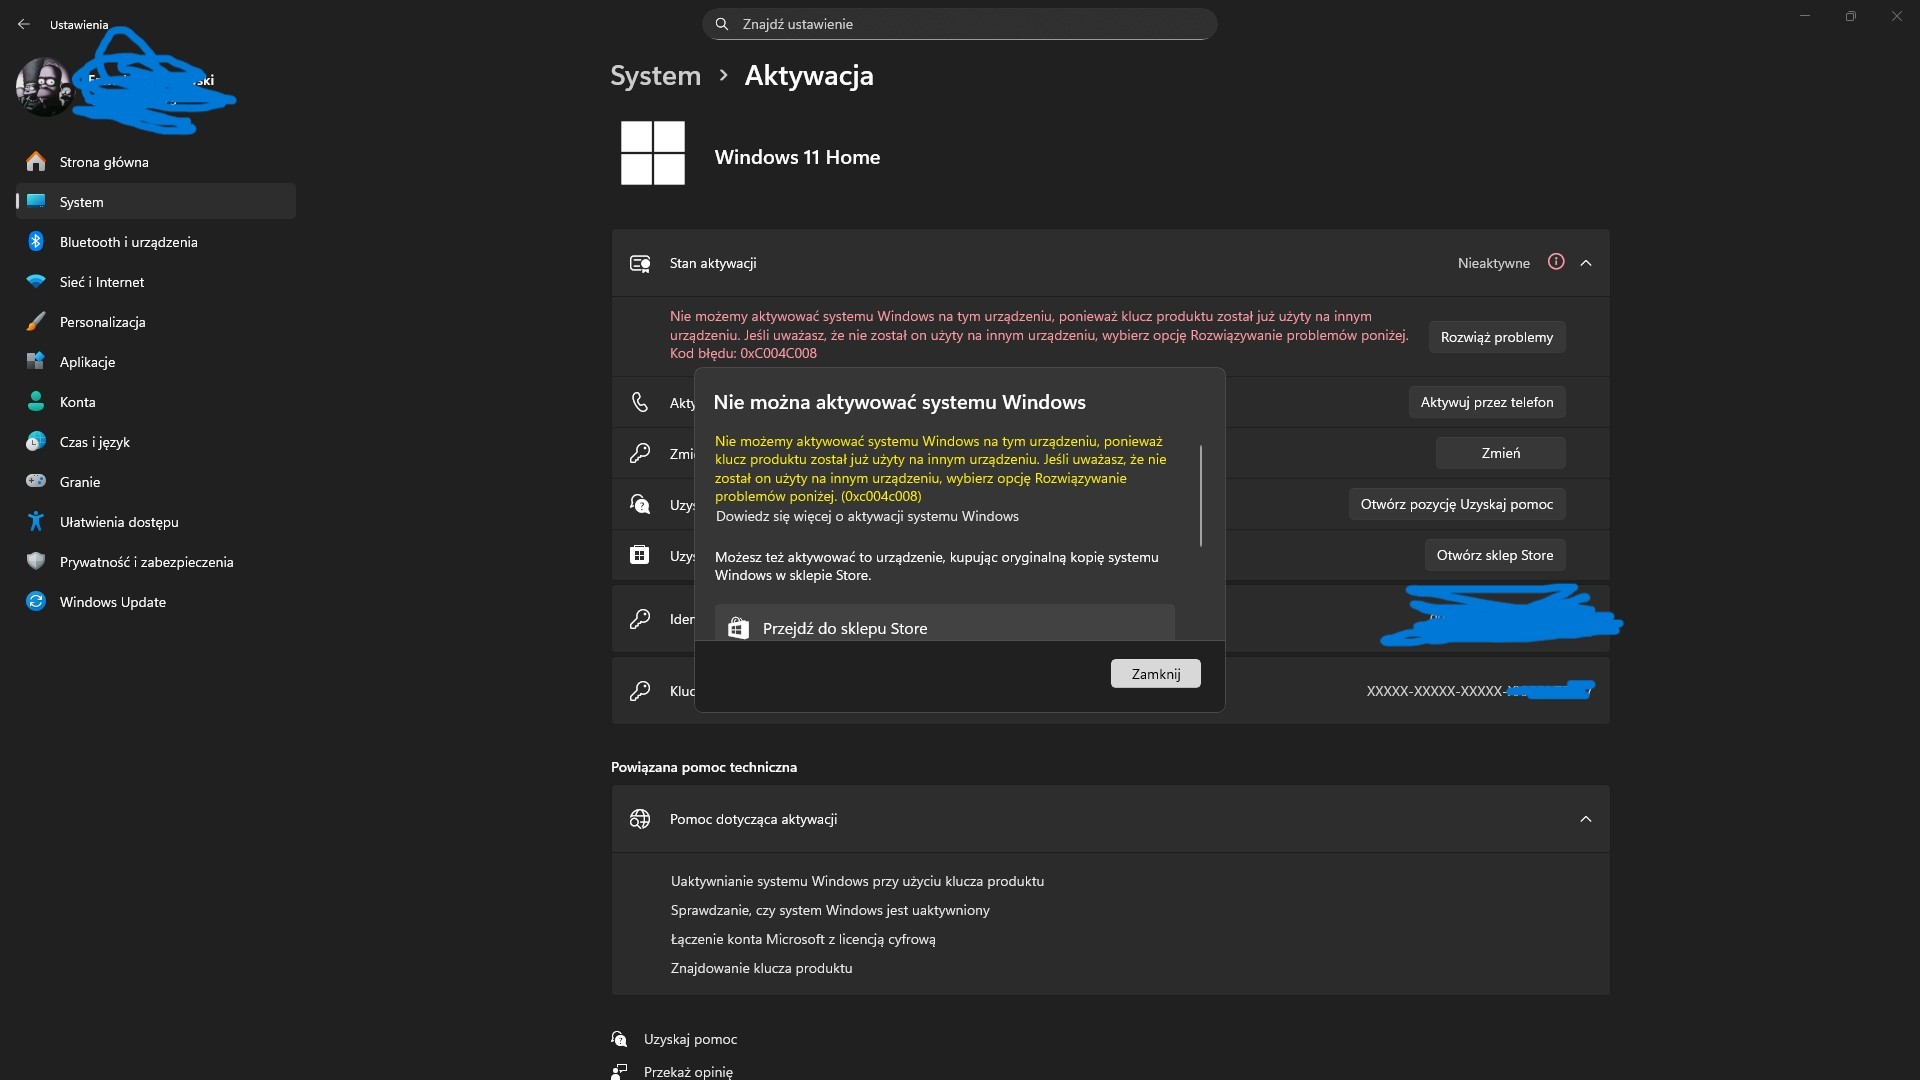The image size is (1920, 1080).
Task: Click the search magnifier icon
Action: [722, 24]
